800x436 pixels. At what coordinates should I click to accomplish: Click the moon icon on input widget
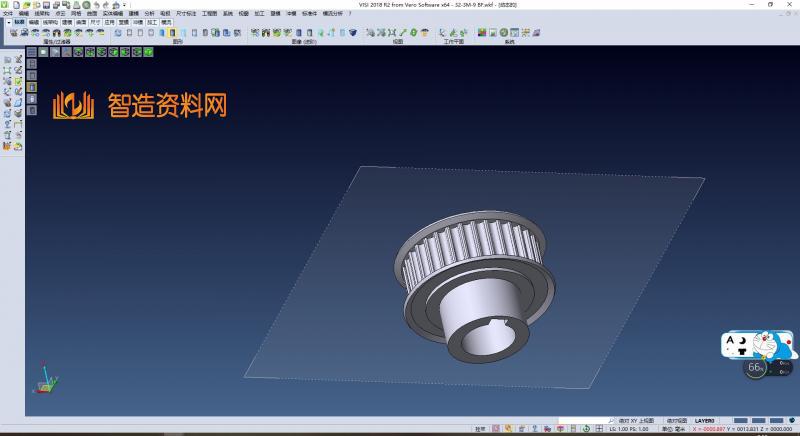tap(743, 340)
